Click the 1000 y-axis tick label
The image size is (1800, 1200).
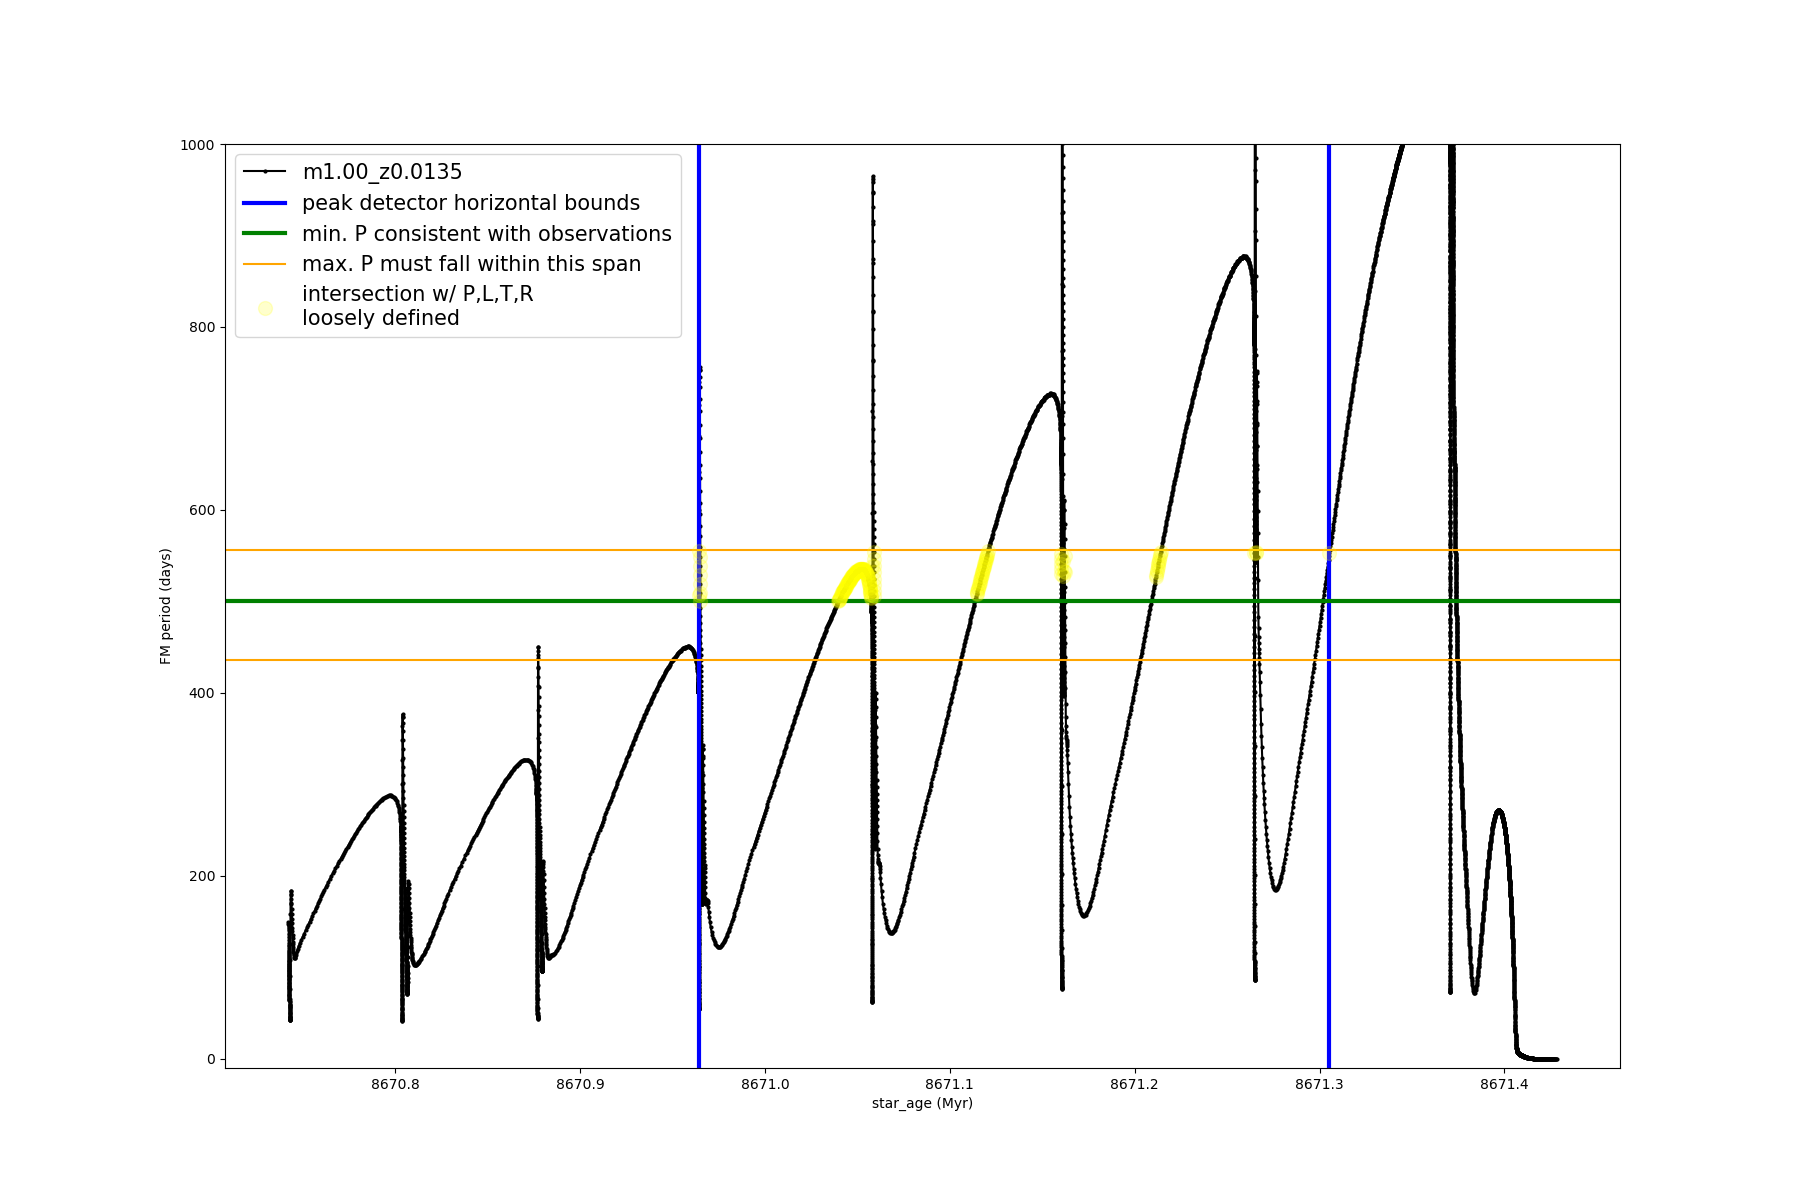coord(197,145)
